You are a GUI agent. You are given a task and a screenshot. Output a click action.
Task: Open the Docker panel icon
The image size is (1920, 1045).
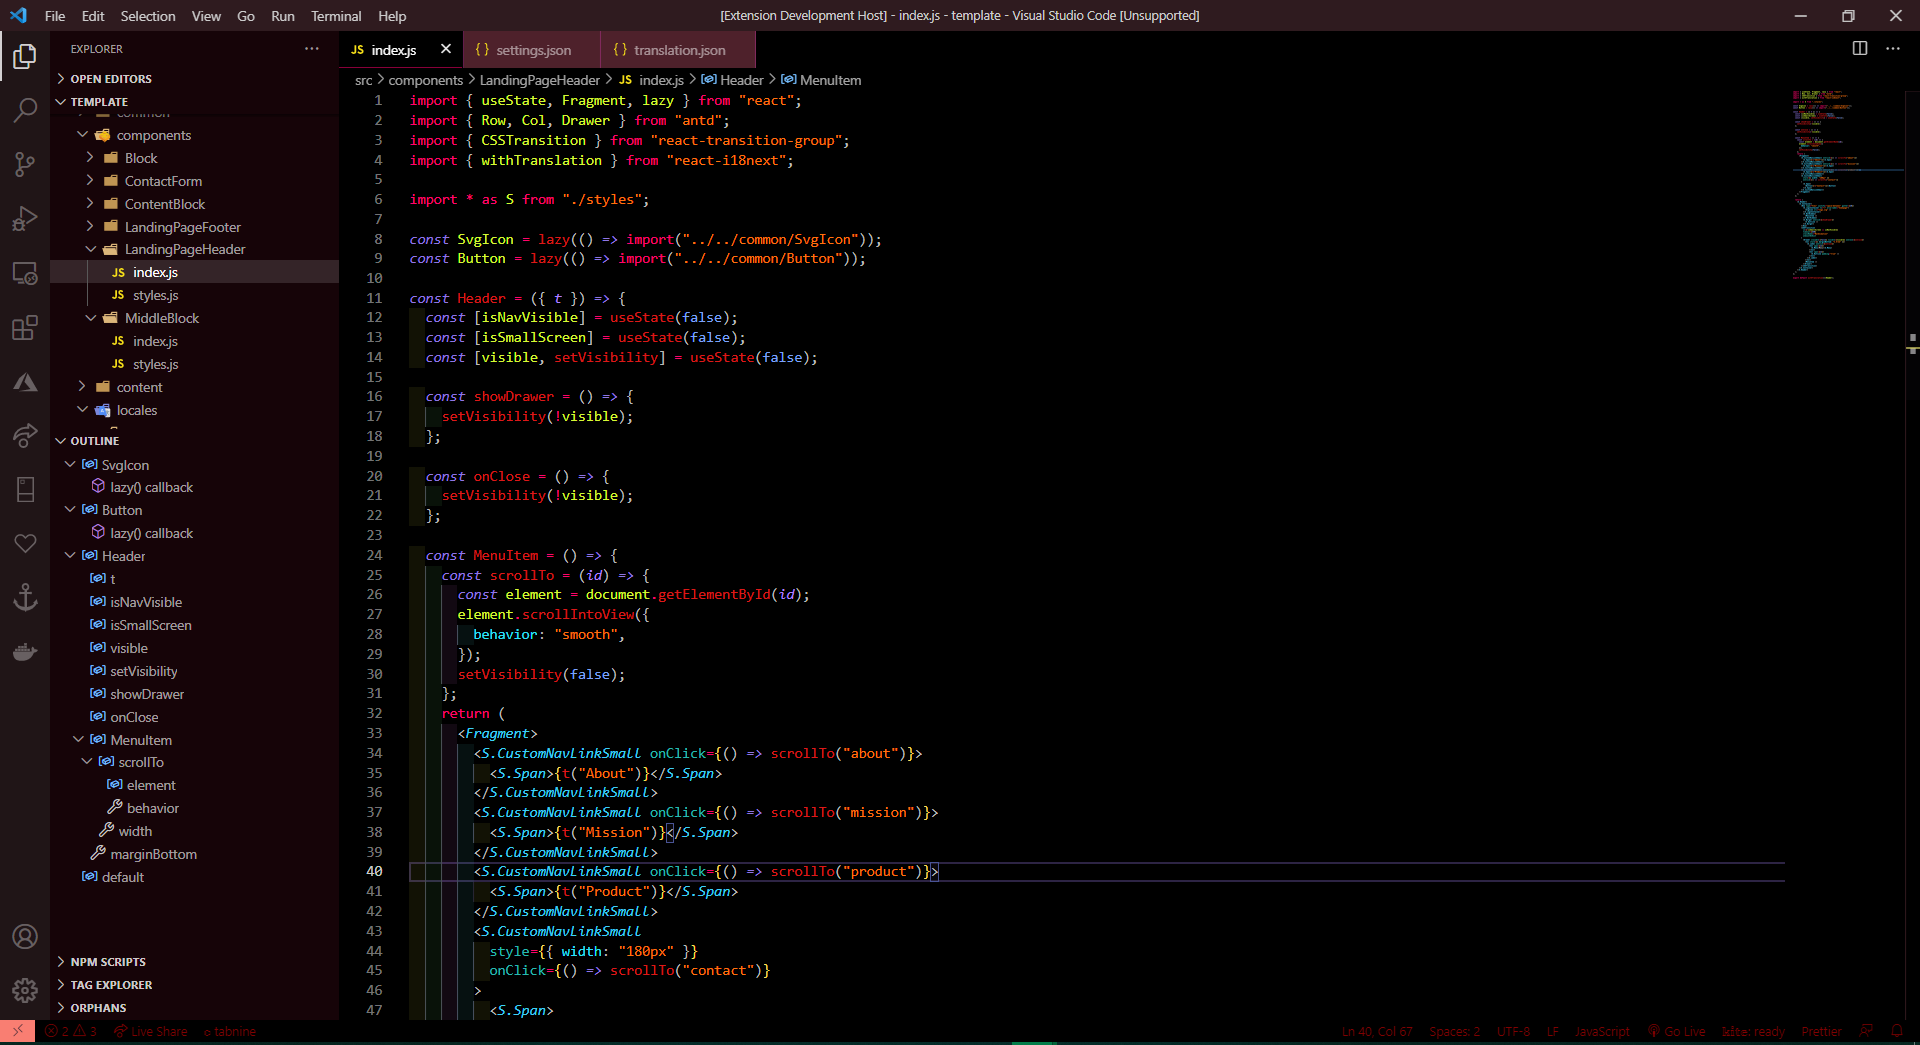(x=25, y=652)
